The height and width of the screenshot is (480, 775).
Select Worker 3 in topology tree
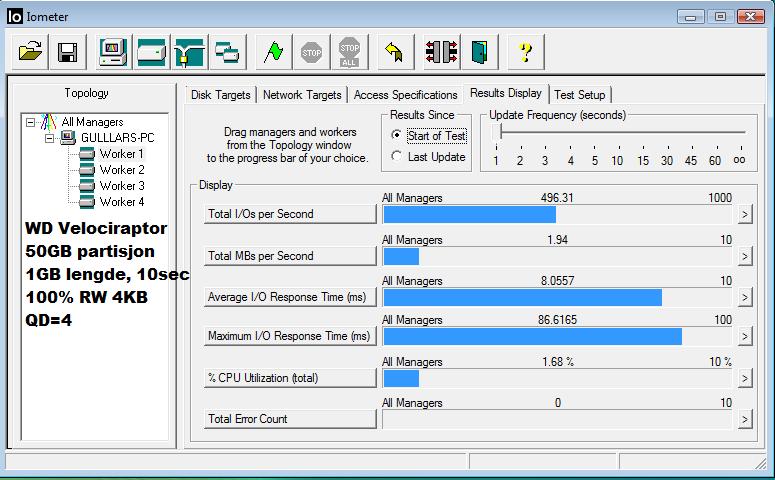(122, 186)
